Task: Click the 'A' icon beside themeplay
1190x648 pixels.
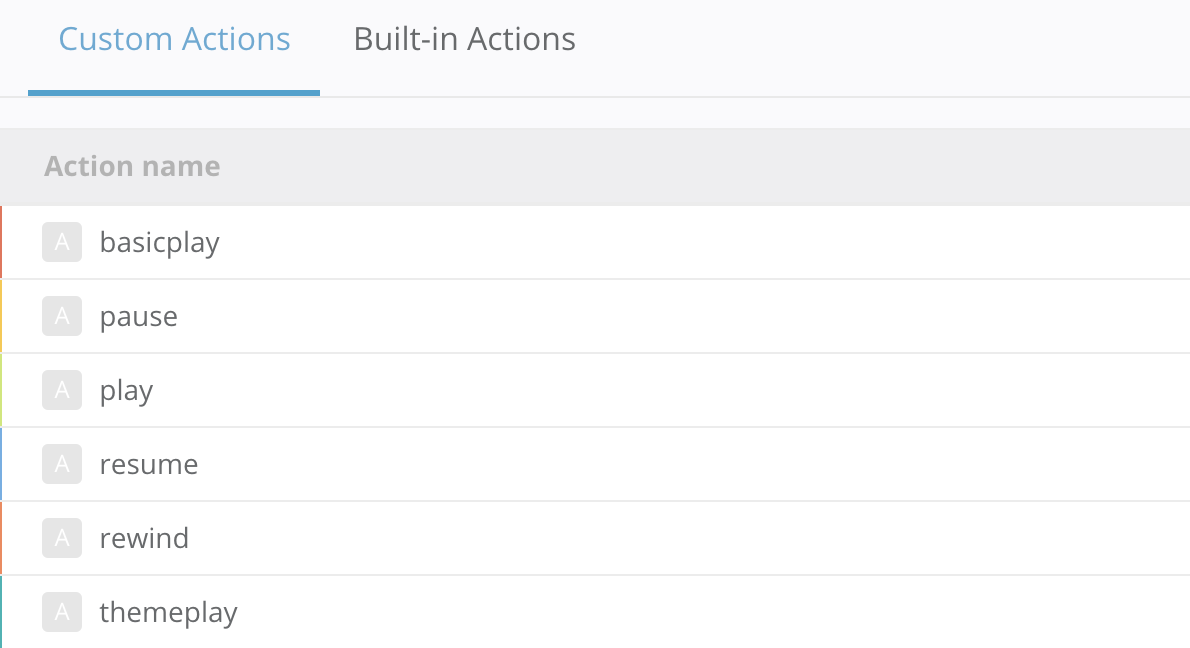Action: click(61, 612)
